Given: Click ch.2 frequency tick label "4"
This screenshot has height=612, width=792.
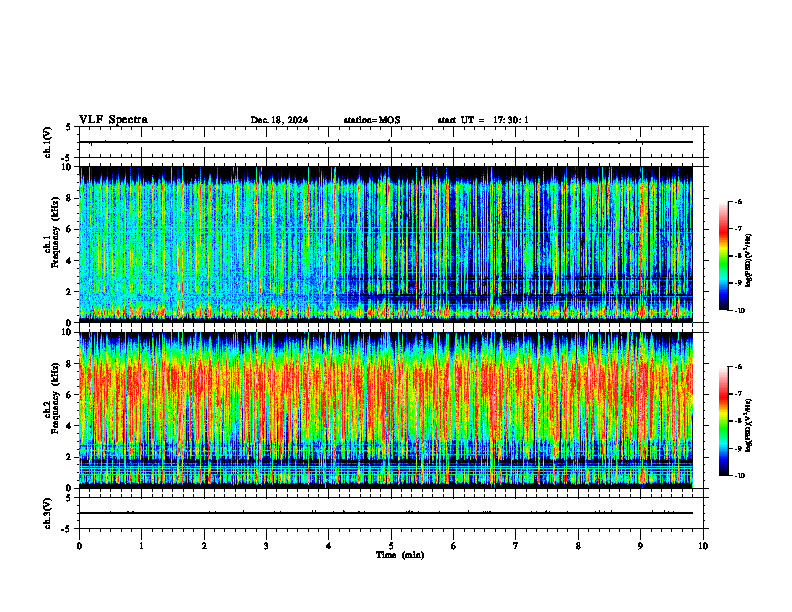Looking at the screenshot, I should click(x=70, y=426).
